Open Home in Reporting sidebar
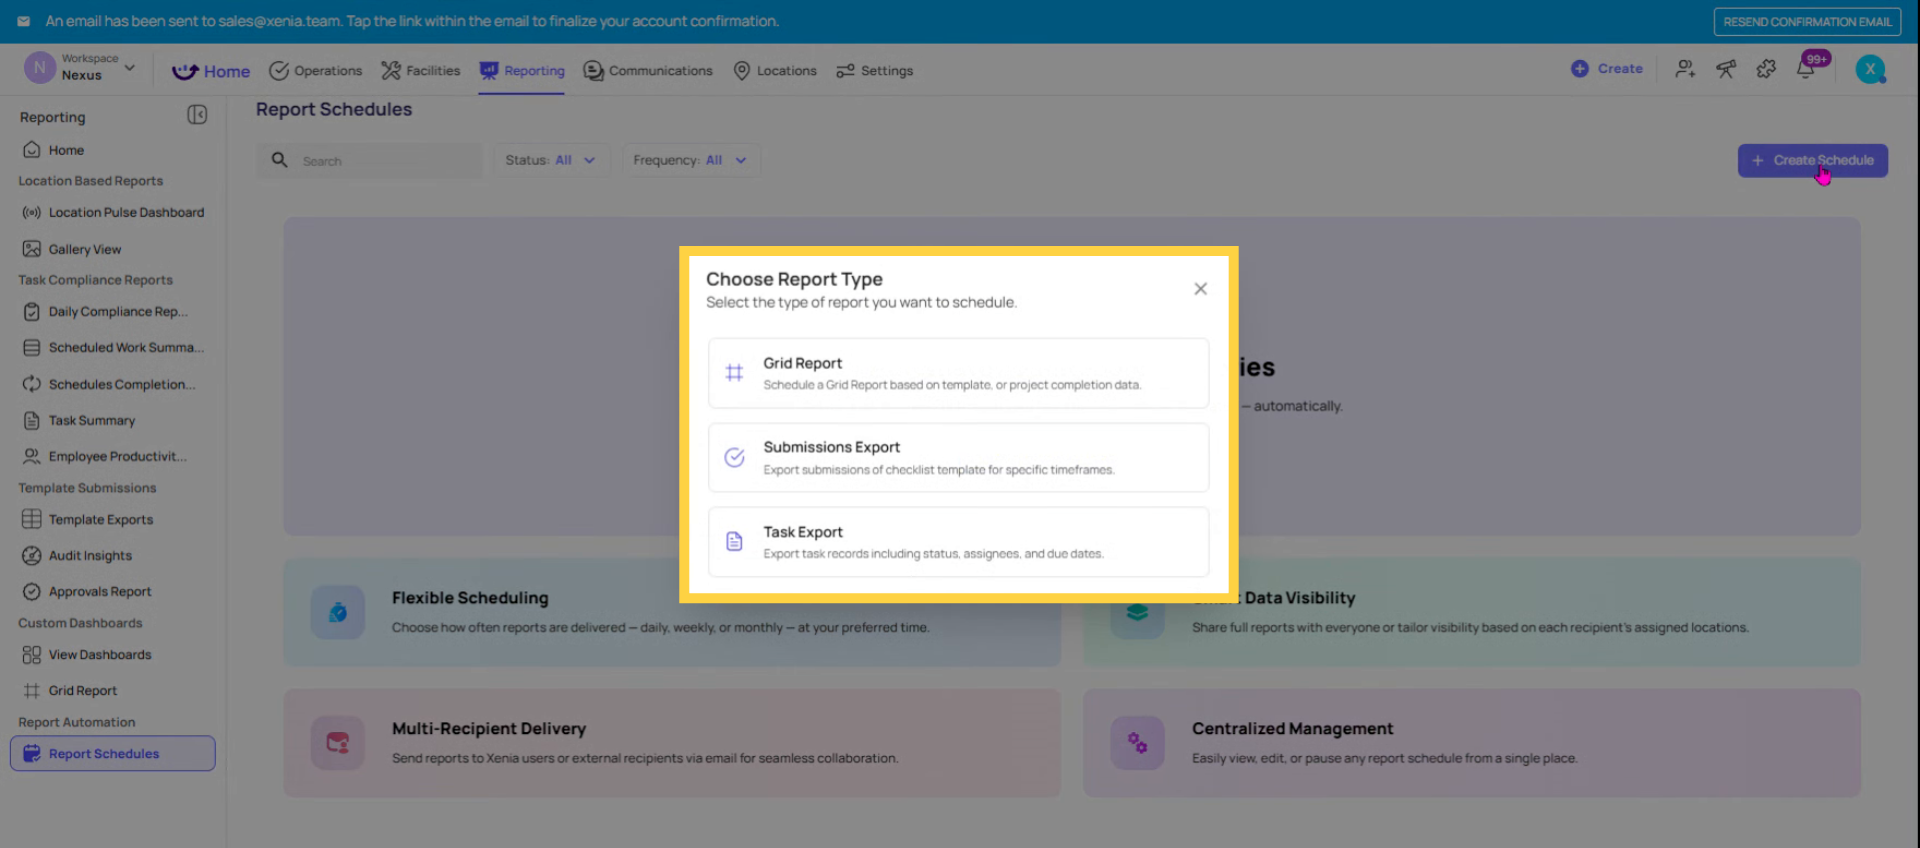This screenshot has height=848, width=1920. point(112,150)
